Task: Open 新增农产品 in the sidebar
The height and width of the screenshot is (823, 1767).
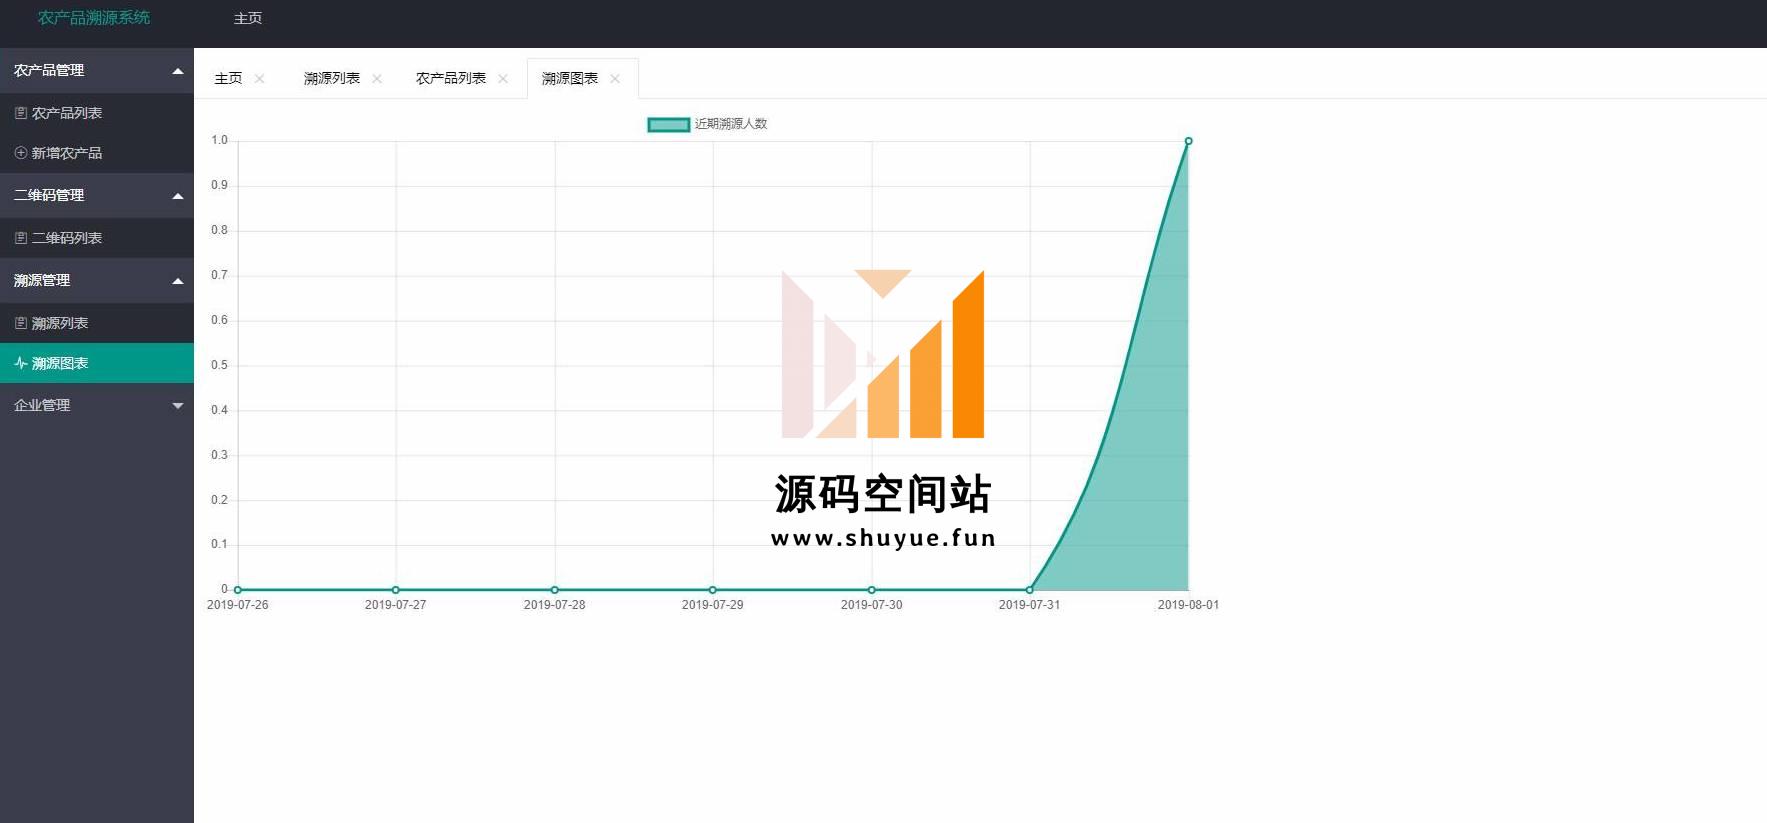Action: pos(97,153)
